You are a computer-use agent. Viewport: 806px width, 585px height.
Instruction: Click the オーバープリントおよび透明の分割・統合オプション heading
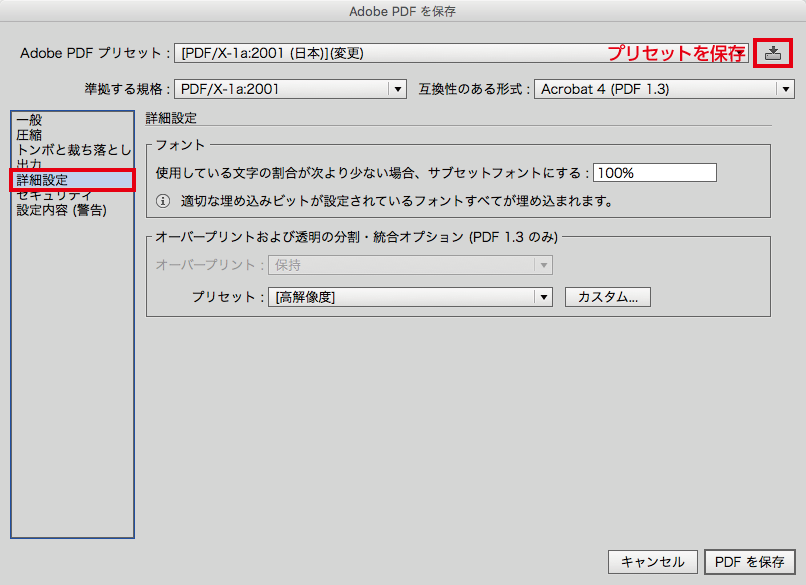coord(356,237)
